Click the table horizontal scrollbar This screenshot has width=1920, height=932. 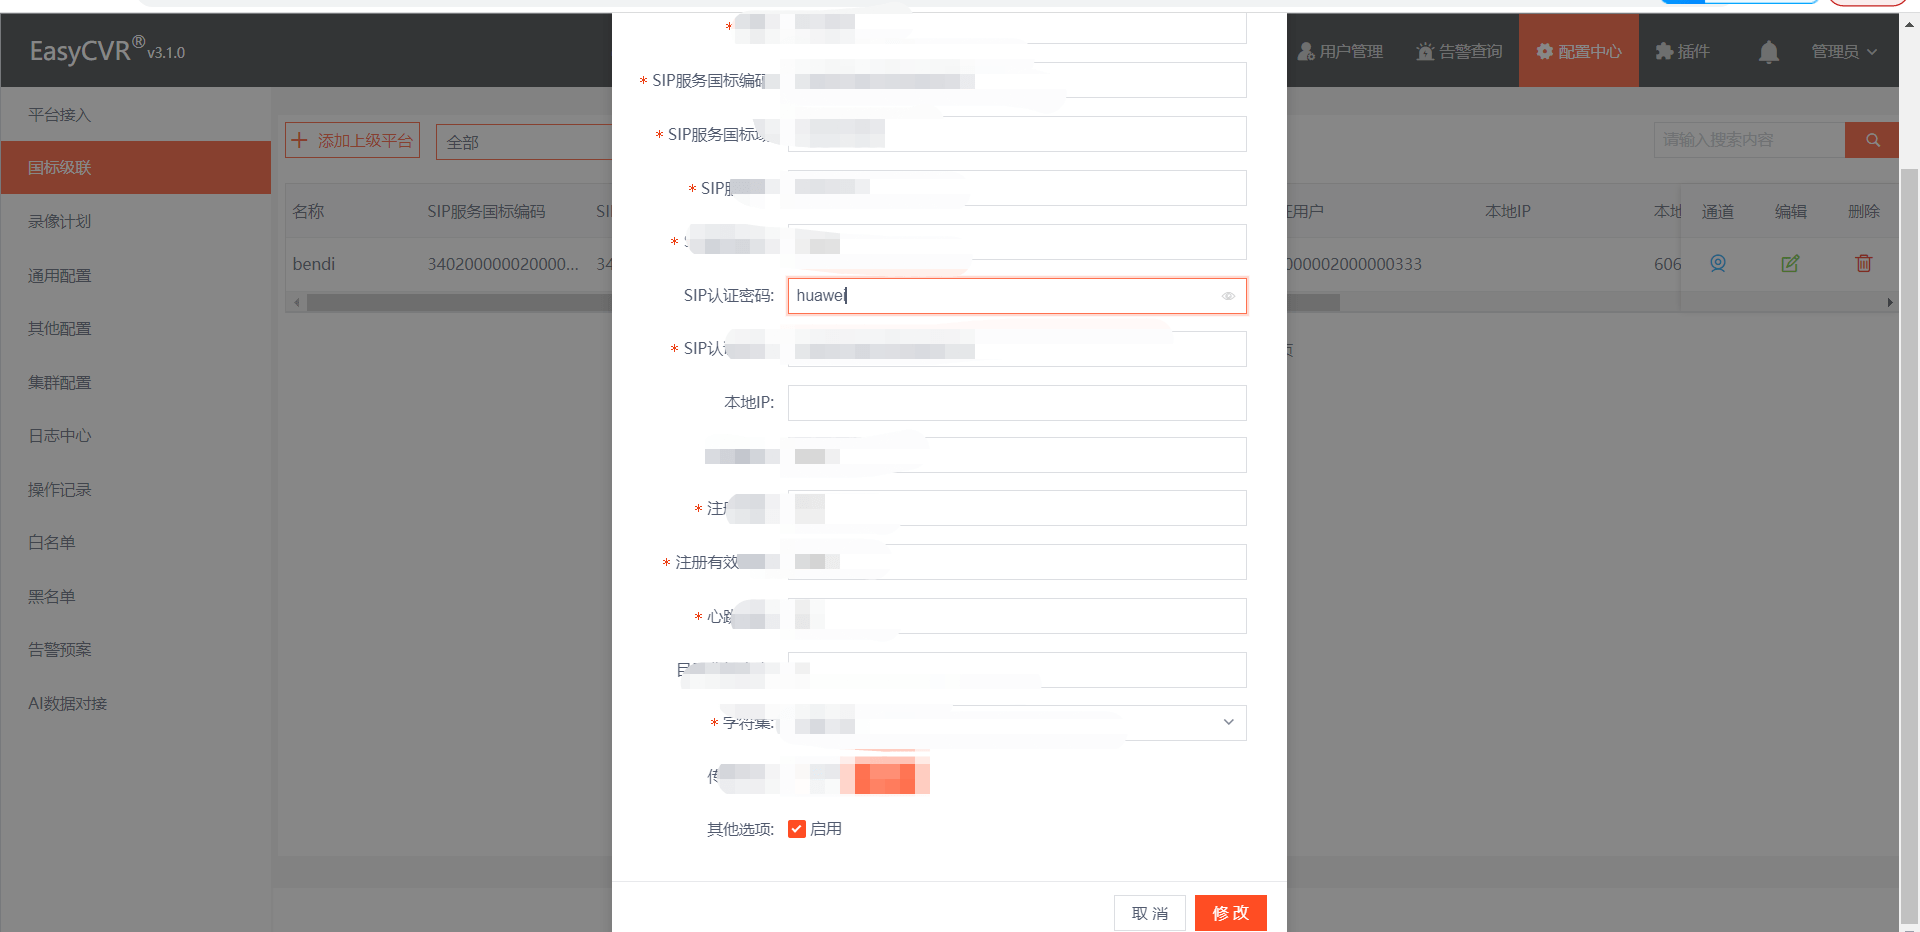460,302
